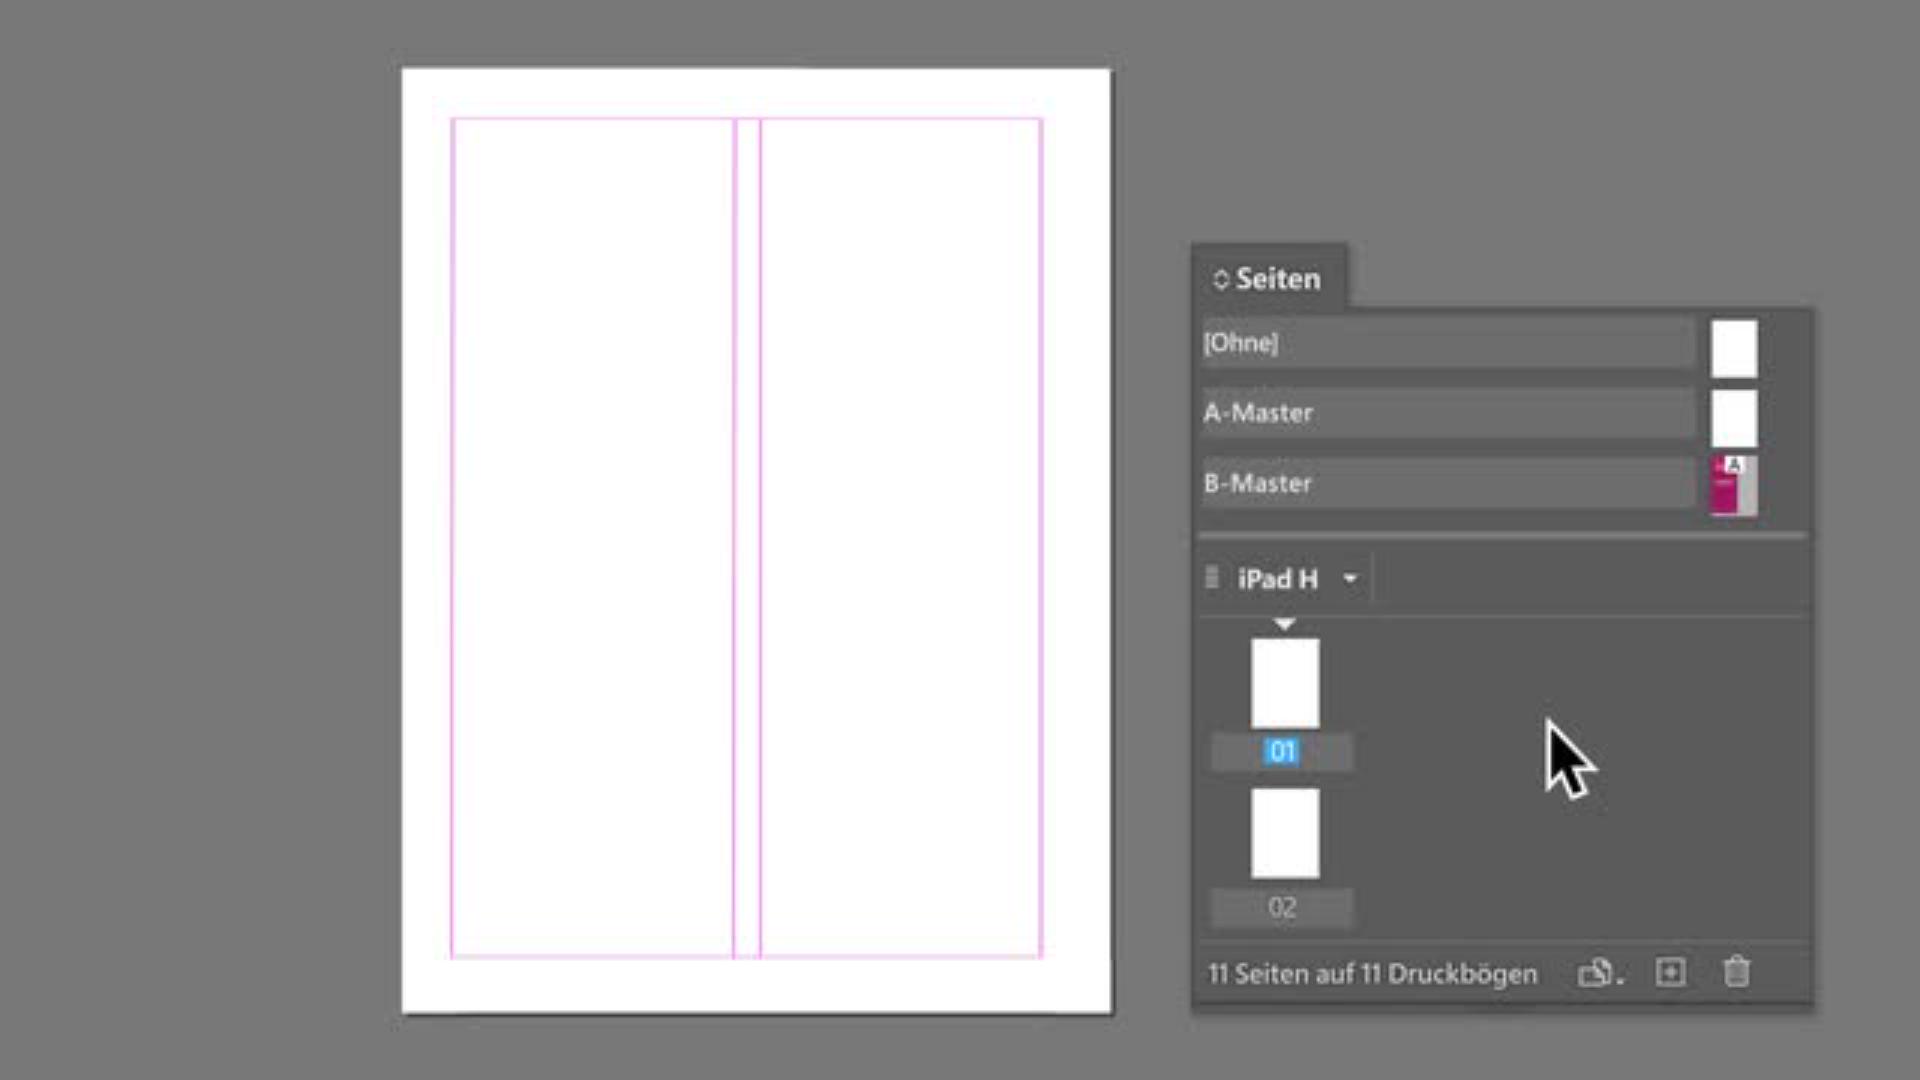The height and width of the screenshot is (1080, 1920).
Task: Click the [Ohne] master thumbnail icon
Action: pos(1734,348)
